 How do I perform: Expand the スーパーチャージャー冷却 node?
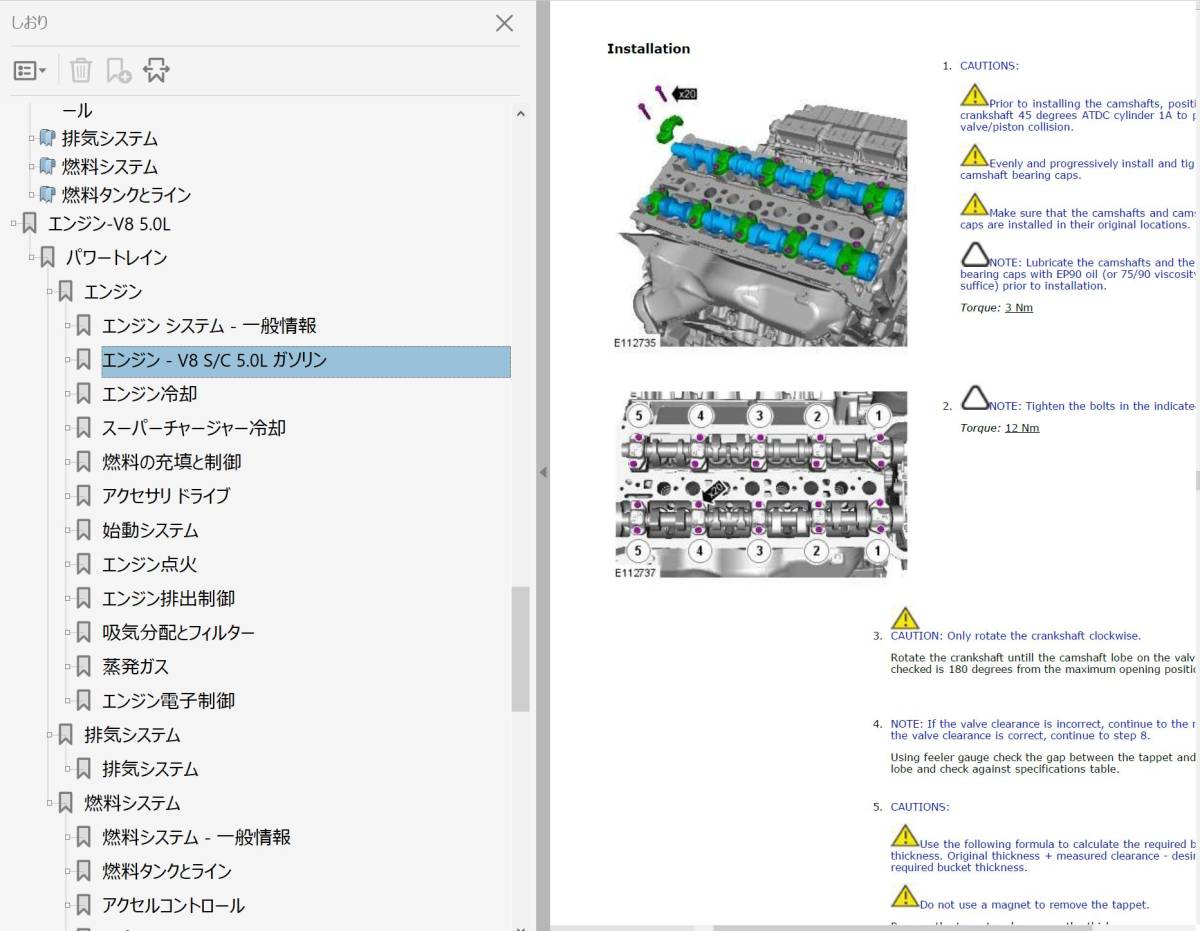tap(68, 427)
